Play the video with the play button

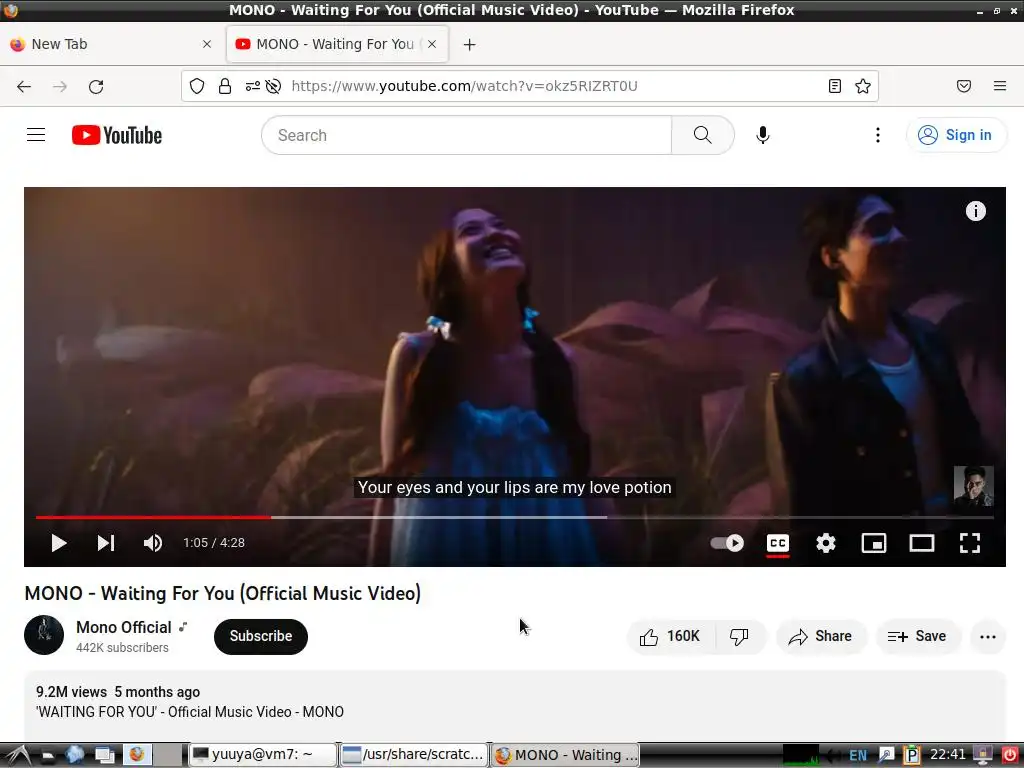58,543
